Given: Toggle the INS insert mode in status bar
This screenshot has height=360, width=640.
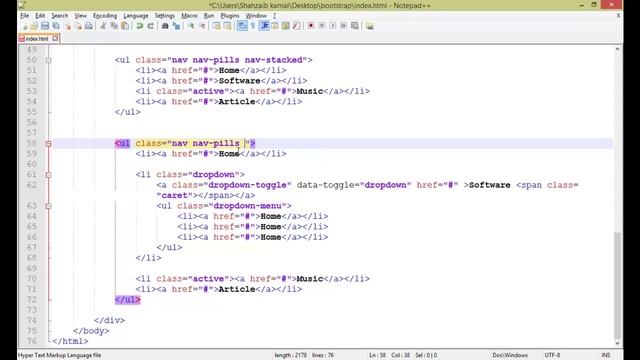Looking at the screenshot, I should 606,355.
